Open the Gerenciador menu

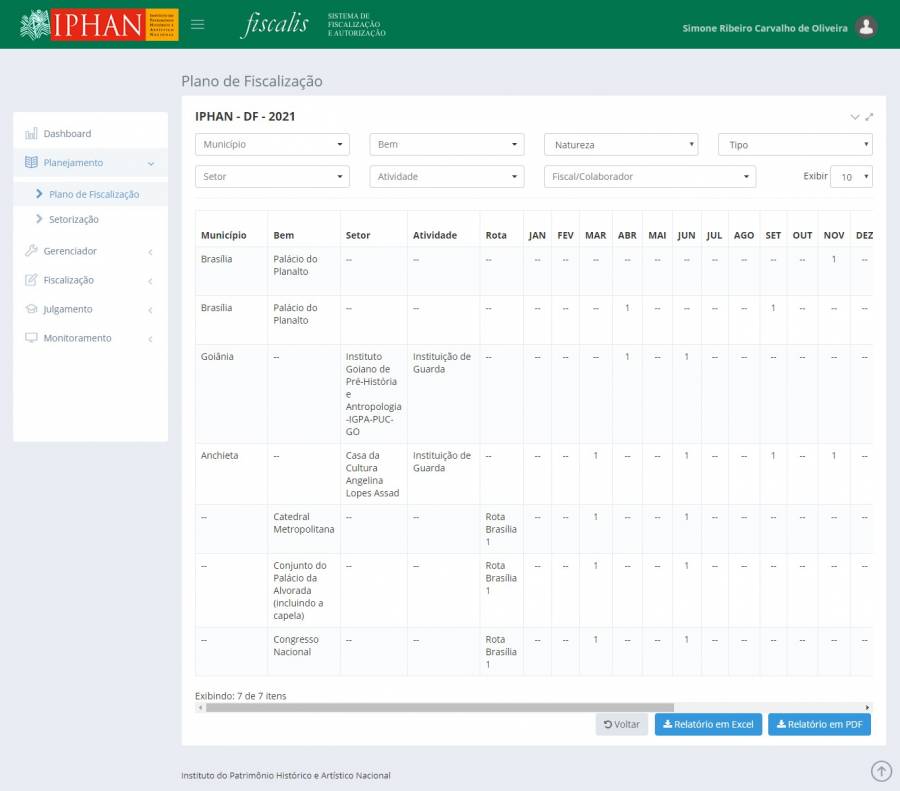pyautogui.click(x=70, y=251)
